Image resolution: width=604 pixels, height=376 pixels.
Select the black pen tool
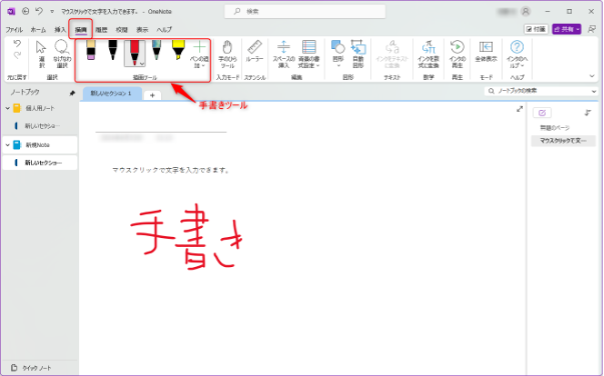tap(112, 51)
